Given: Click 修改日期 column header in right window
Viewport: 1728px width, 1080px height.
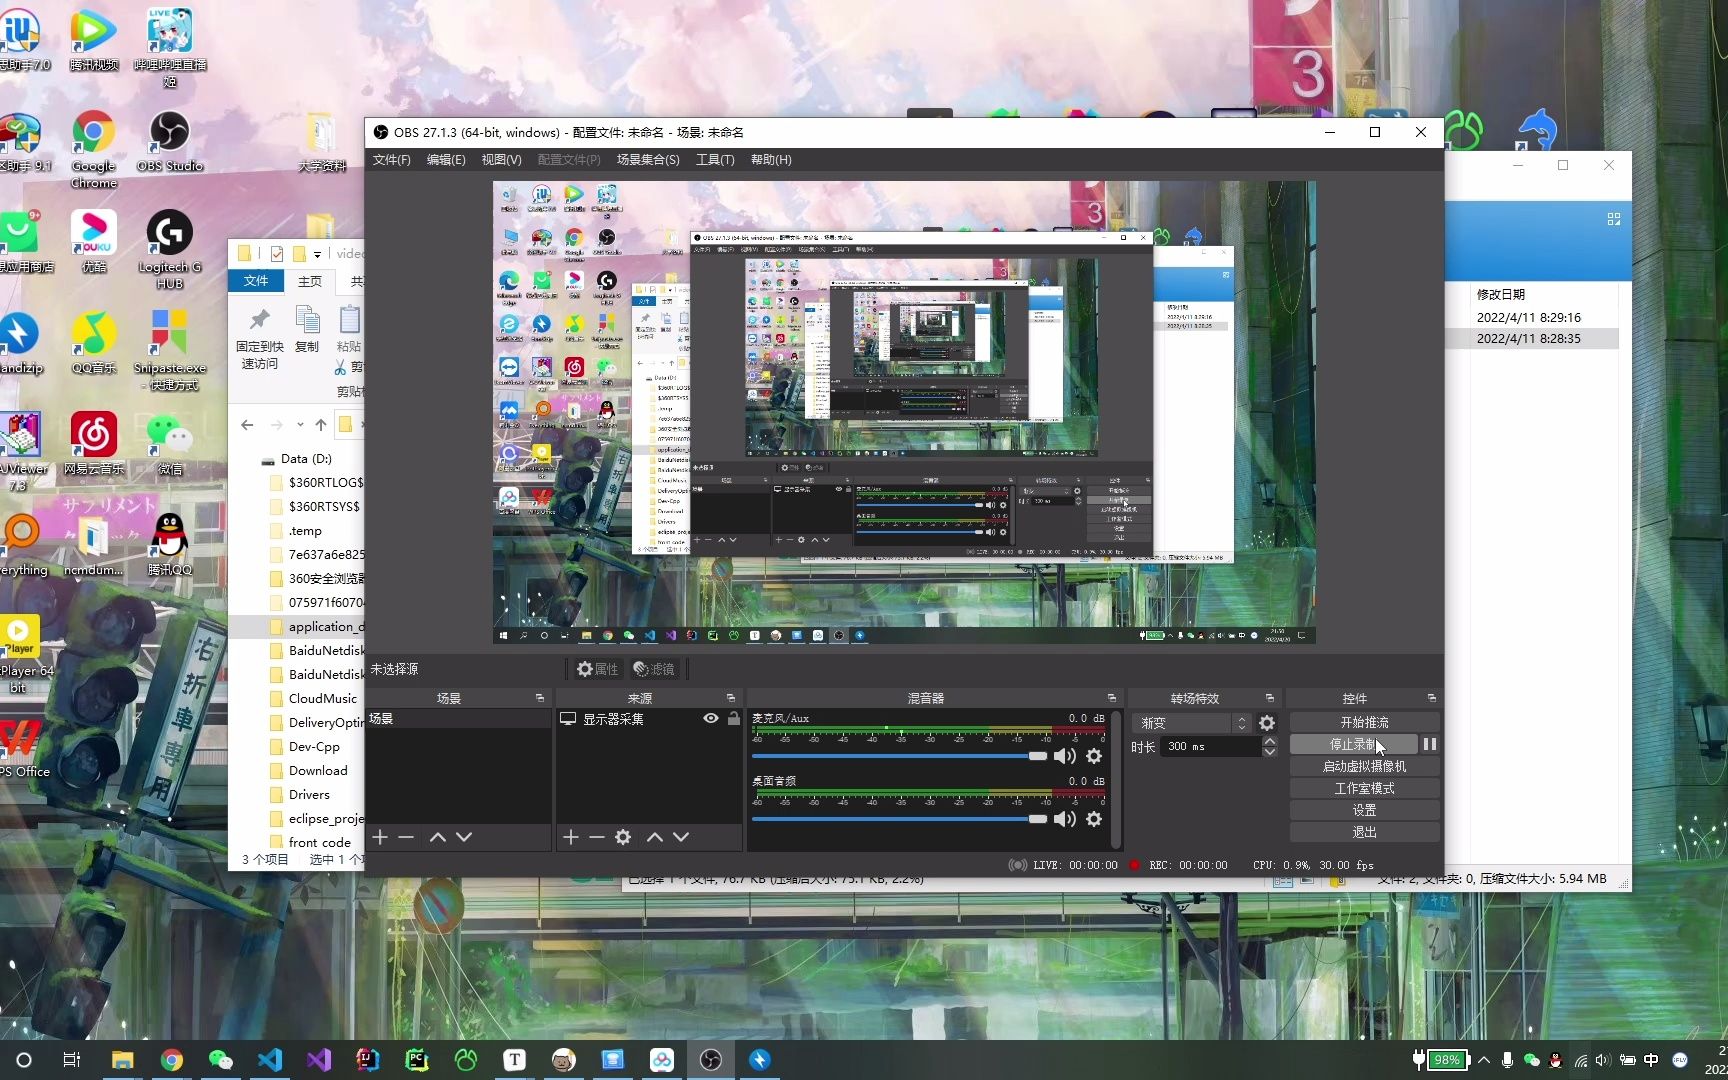Looking at the screenshot, I should point(1500,294).
